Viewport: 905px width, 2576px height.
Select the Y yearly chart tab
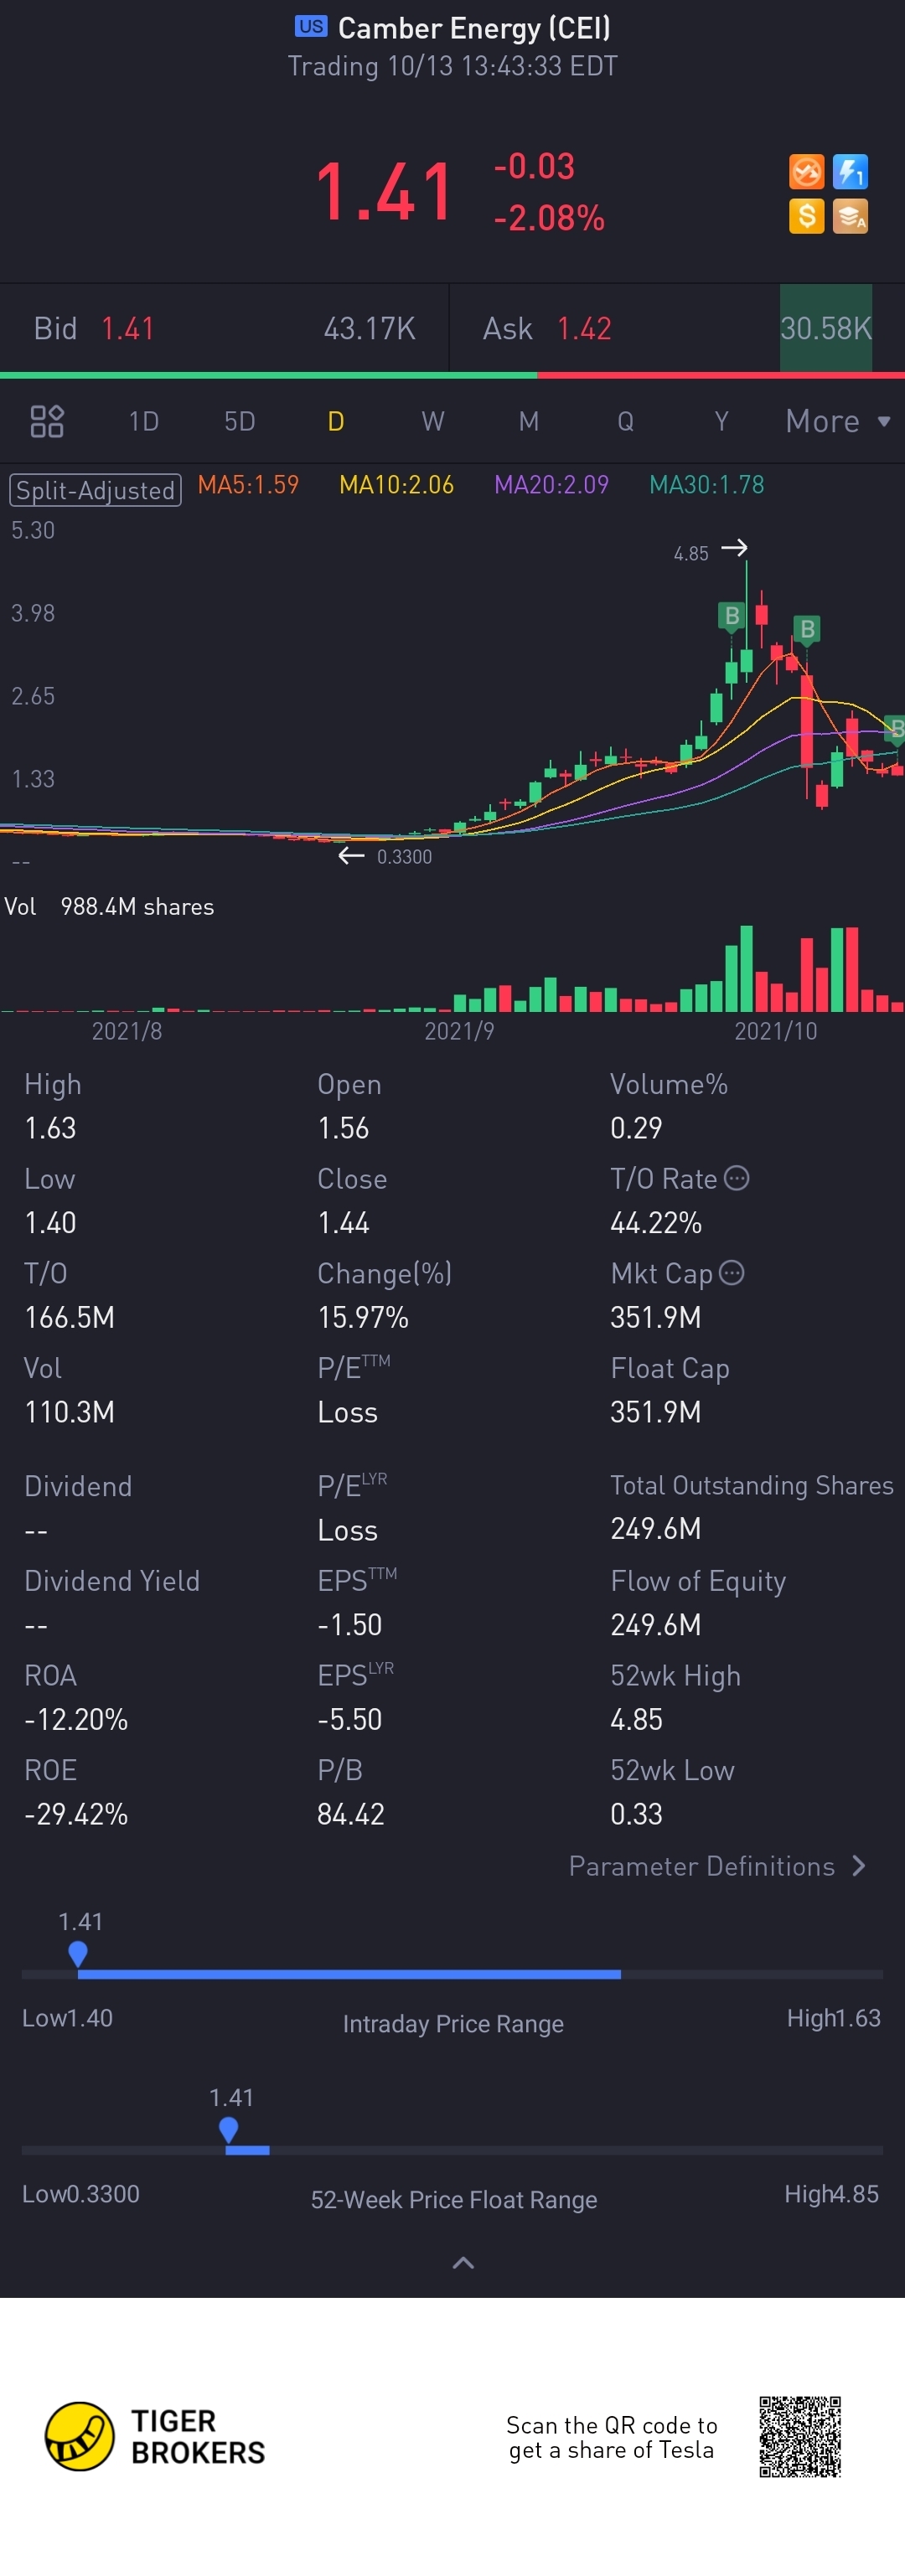(721, 421)
